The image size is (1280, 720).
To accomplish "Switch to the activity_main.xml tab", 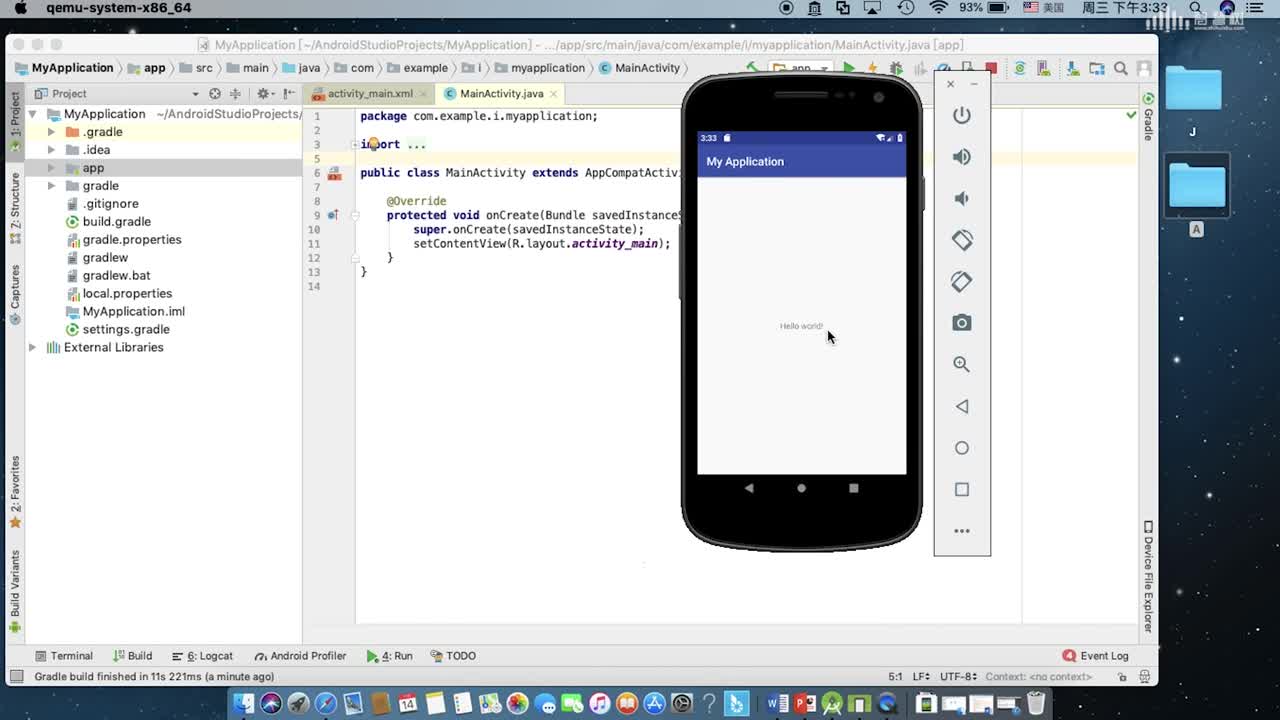I will pos(370,93).
